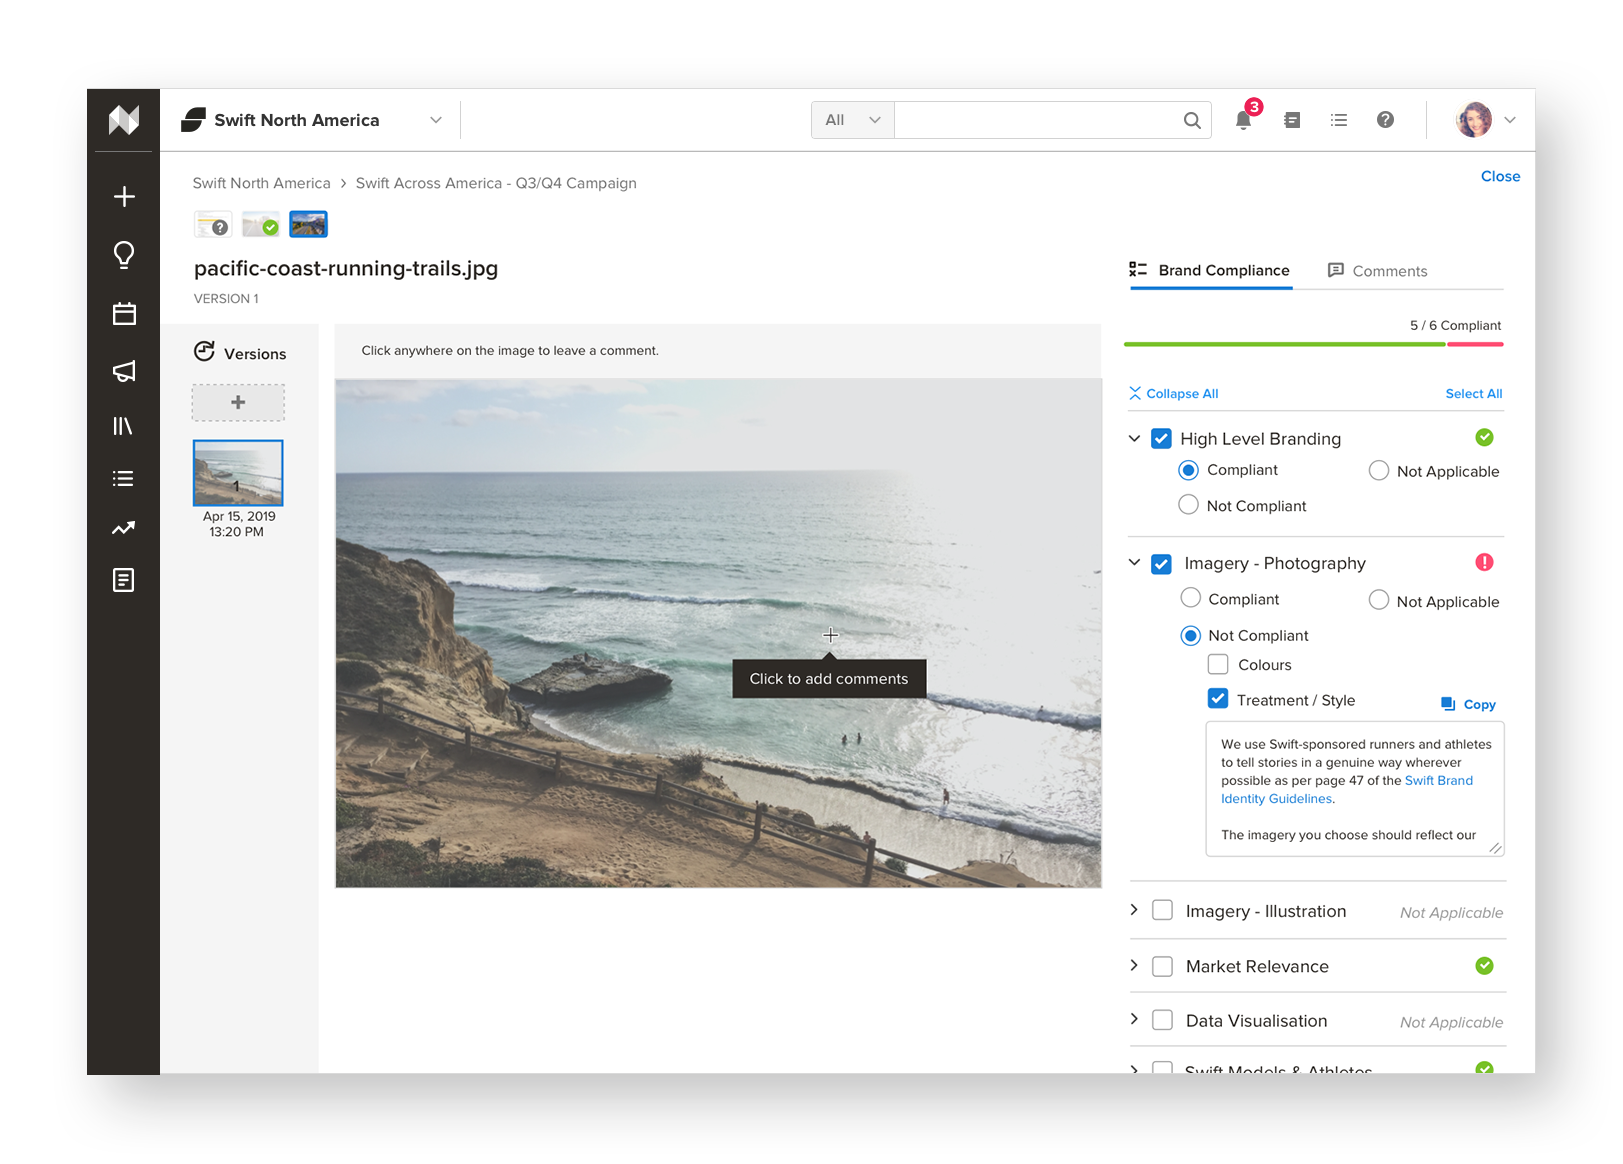Click green check icon on Market Relevance

pyautogui.click(x=1484, y=965)
